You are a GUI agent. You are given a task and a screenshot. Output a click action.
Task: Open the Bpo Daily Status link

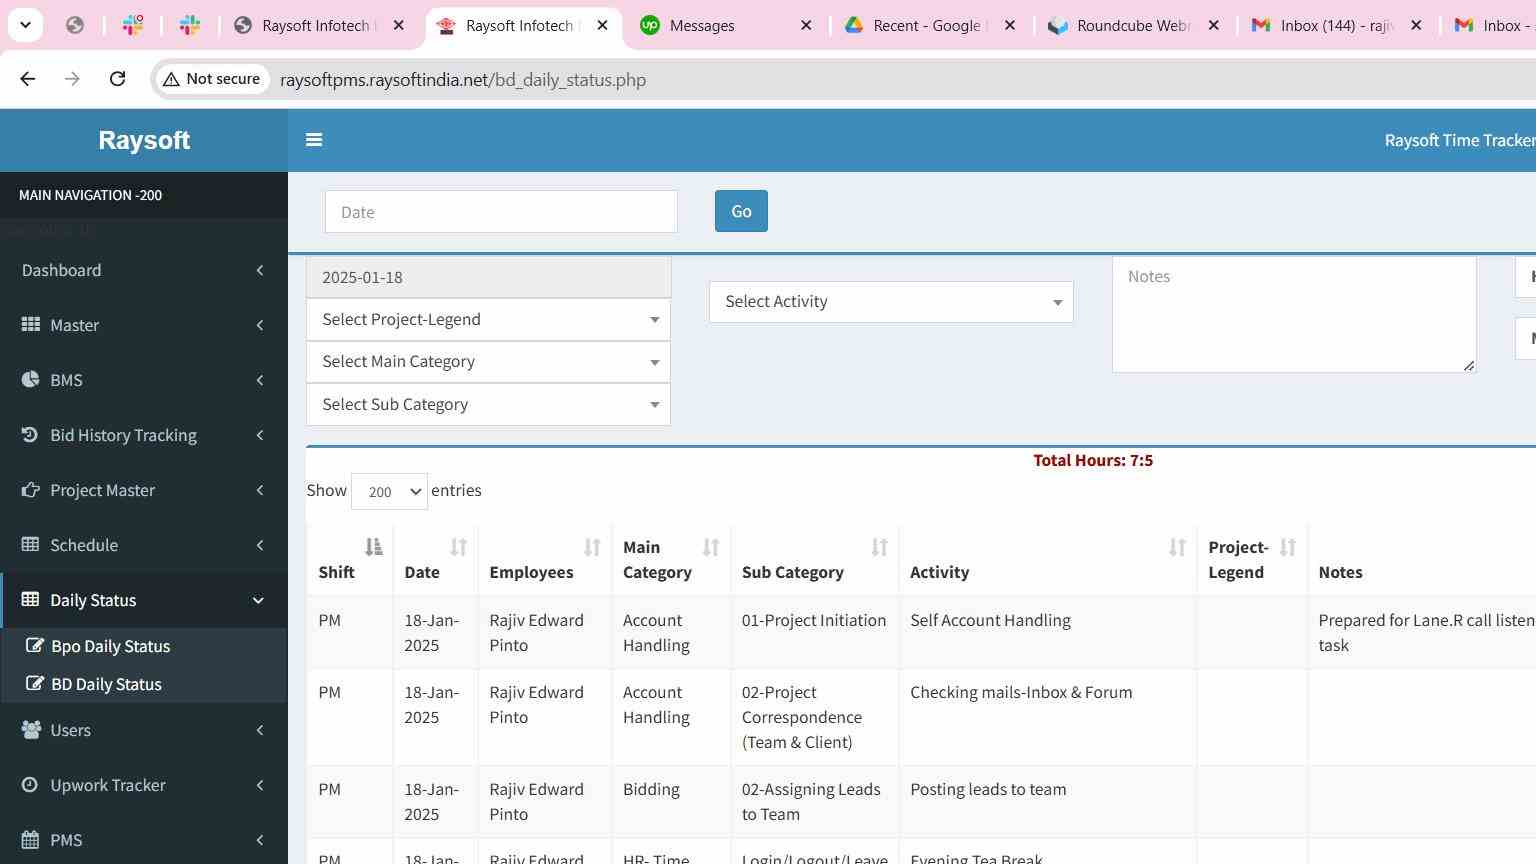coord(110,646)
